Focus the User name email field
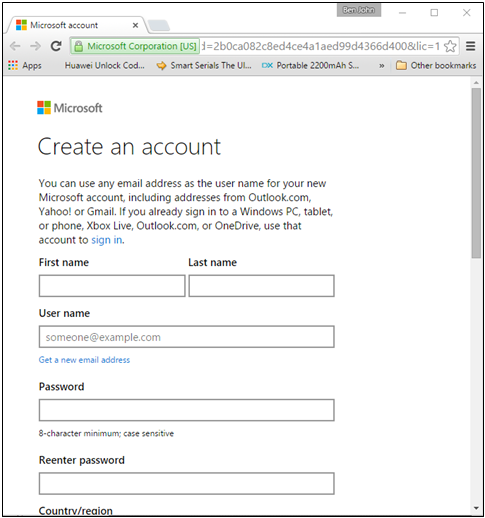The width and height of the screenshot is (485, 518). pyautogui.click(x=187, y=337)
